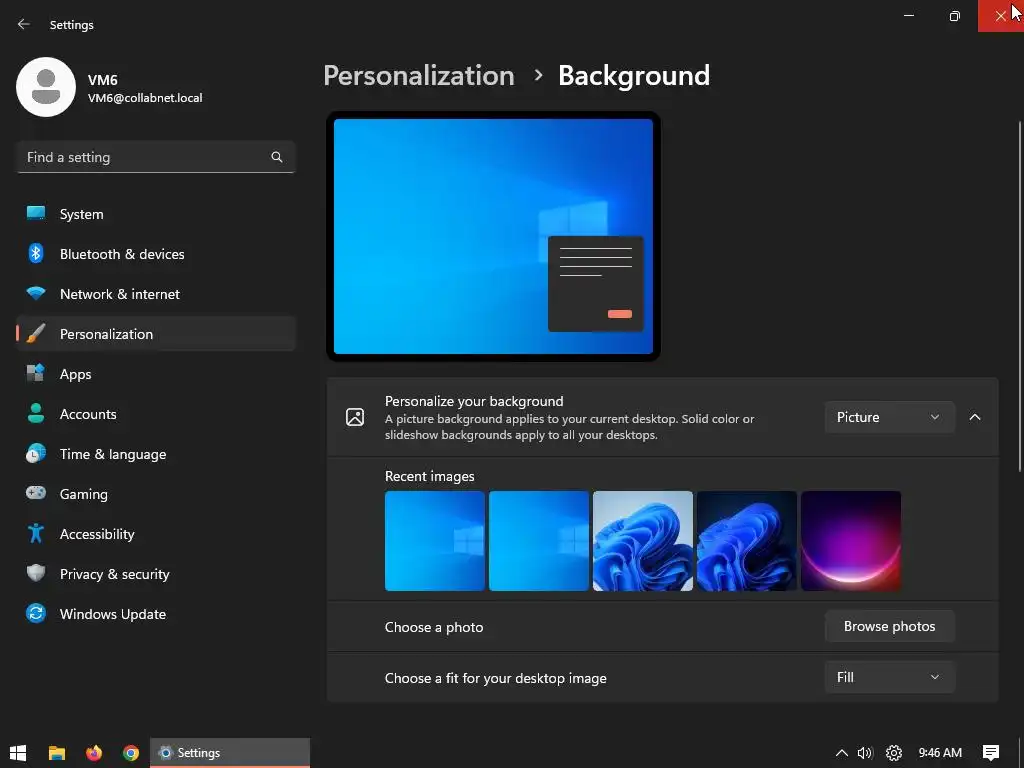This screenshot has height=768, width=1024.
Task: Select Apps in the sidebar
Action: [157, 374]
